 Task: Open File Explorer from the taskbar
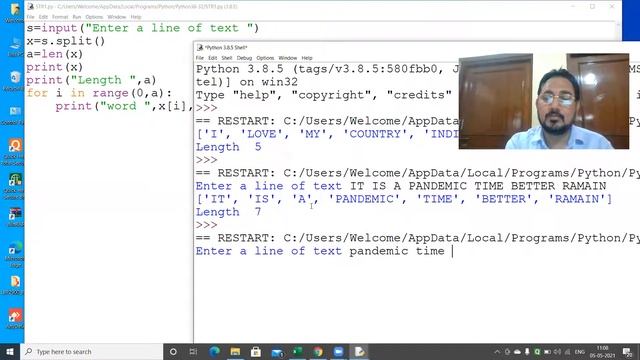pyautogui.click(x=235, y=352)
